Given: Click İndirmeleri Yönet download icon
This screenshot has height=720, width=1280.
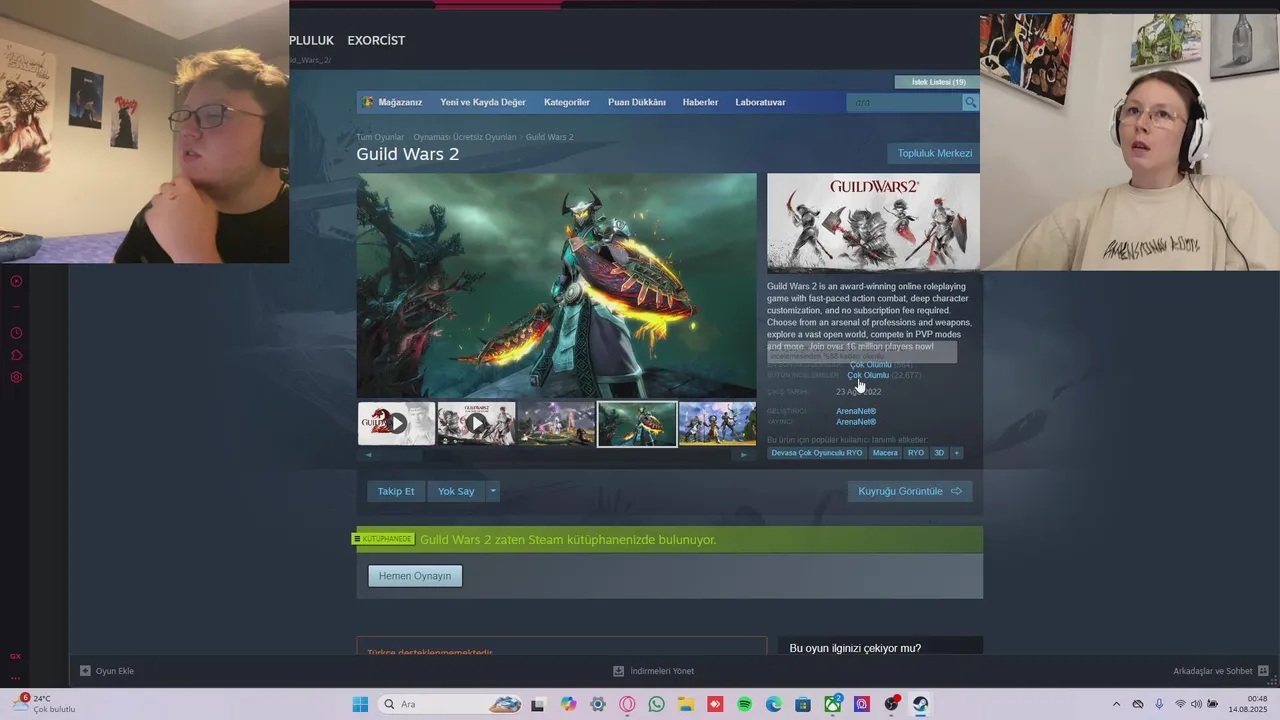Looking at the screenshot, I should [619, 671].
